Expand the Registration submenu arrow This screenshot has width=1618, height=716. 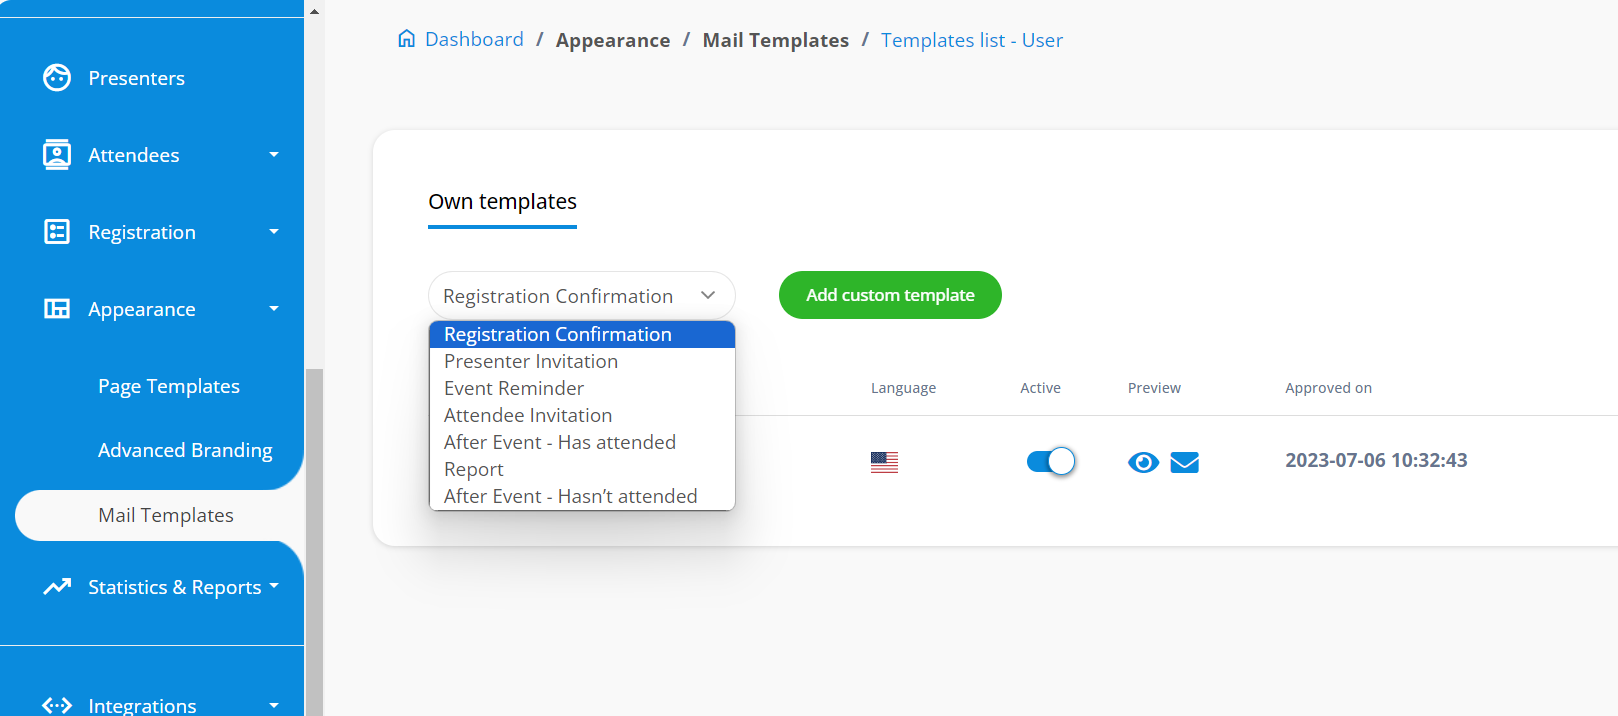click(274, 232)
